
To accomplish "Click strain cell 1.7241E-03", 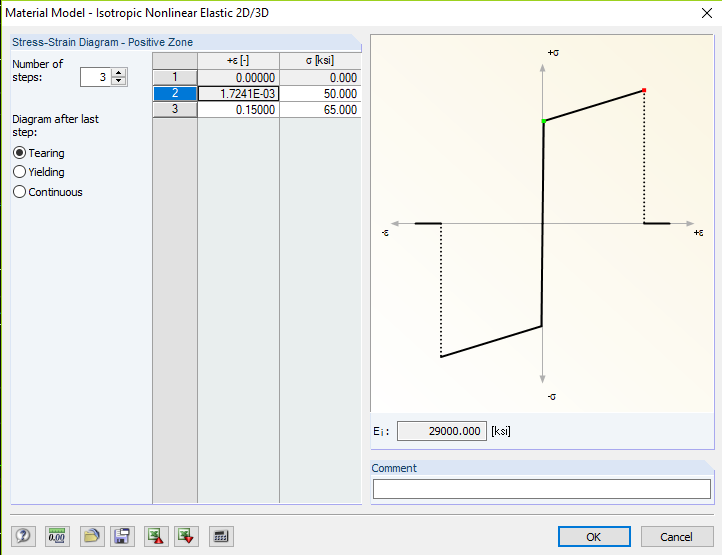I will 239,93.
